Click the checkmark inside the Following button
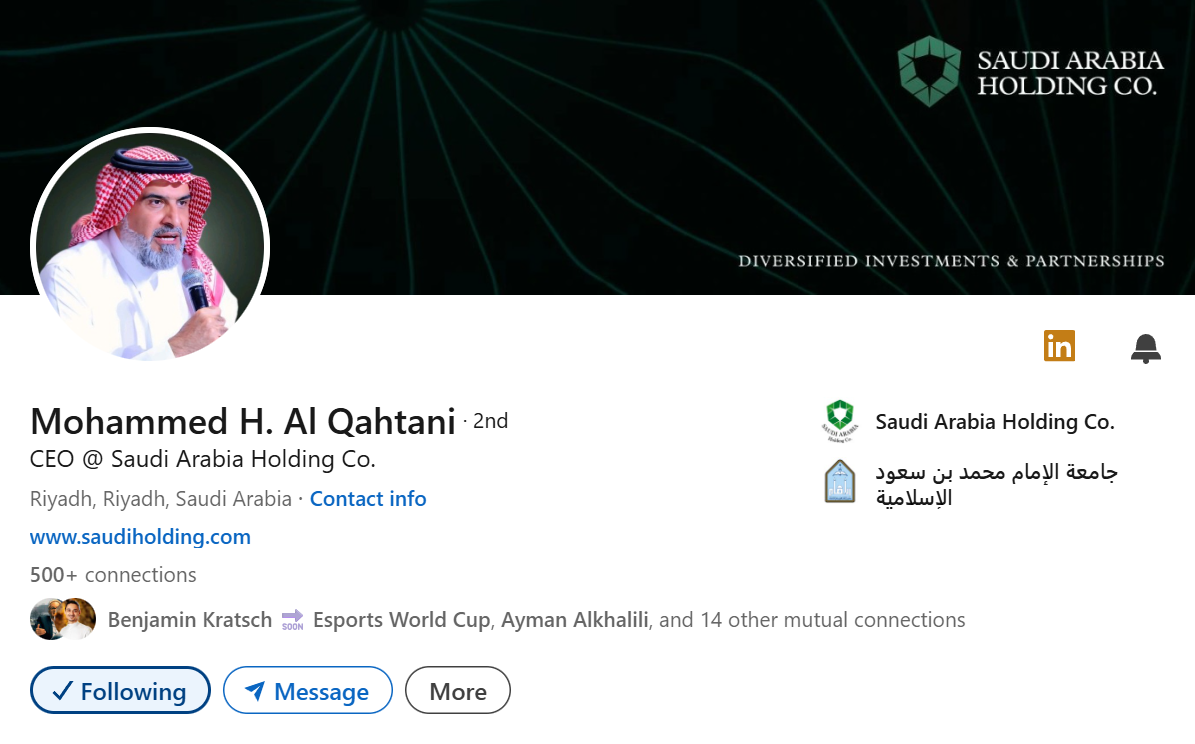This screenshot has width=1195, height=744. point(64,690)
